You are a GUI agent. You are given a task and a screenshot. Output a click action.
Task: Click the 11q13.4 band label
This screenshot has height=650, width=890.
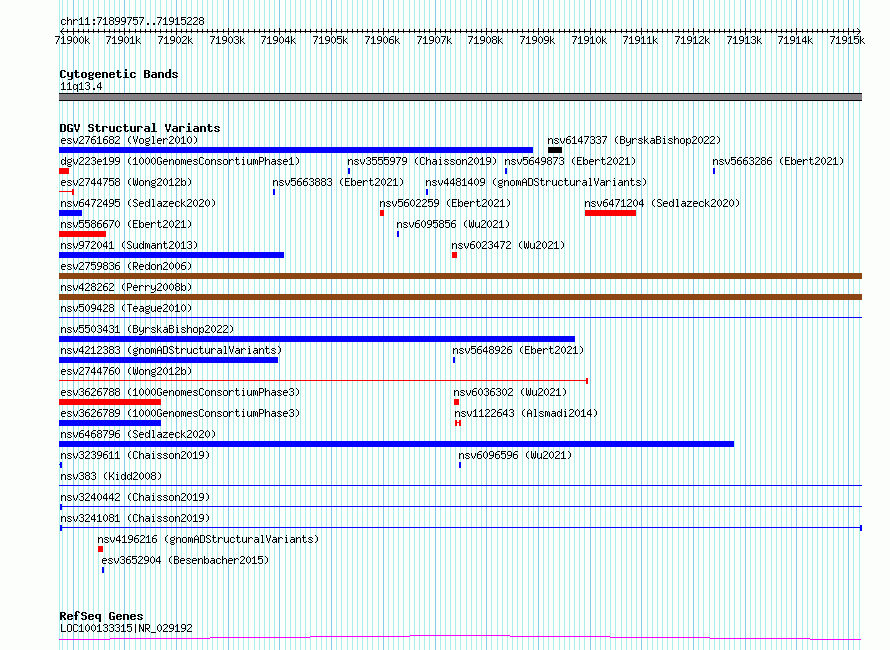(81, 86)
